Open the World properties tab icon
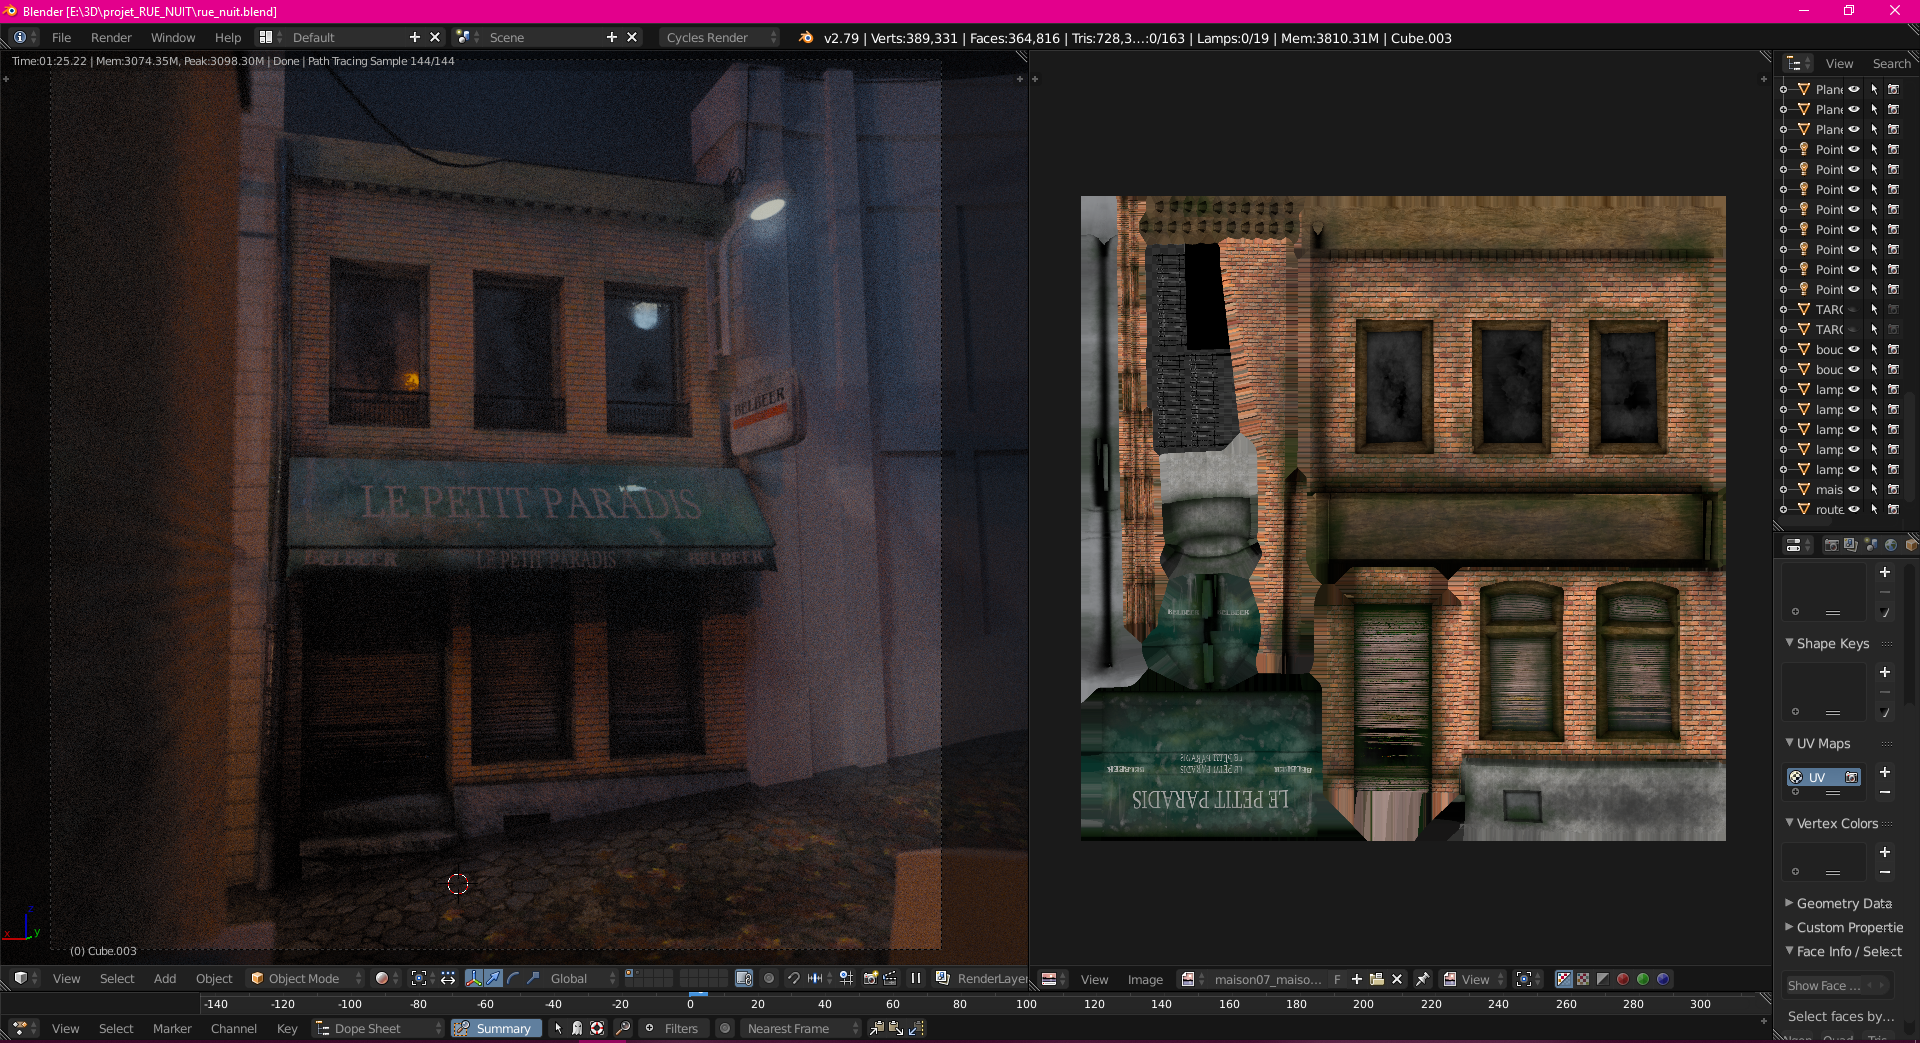 tap(1891, 545)
